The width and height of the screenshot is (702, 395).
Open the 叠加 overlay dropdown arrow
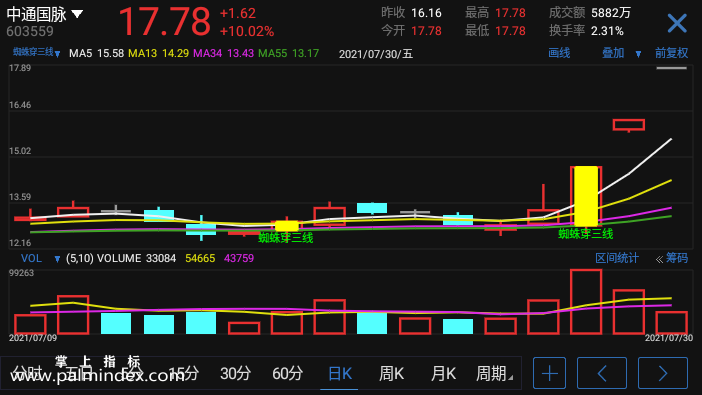click(x=638, y=54)
